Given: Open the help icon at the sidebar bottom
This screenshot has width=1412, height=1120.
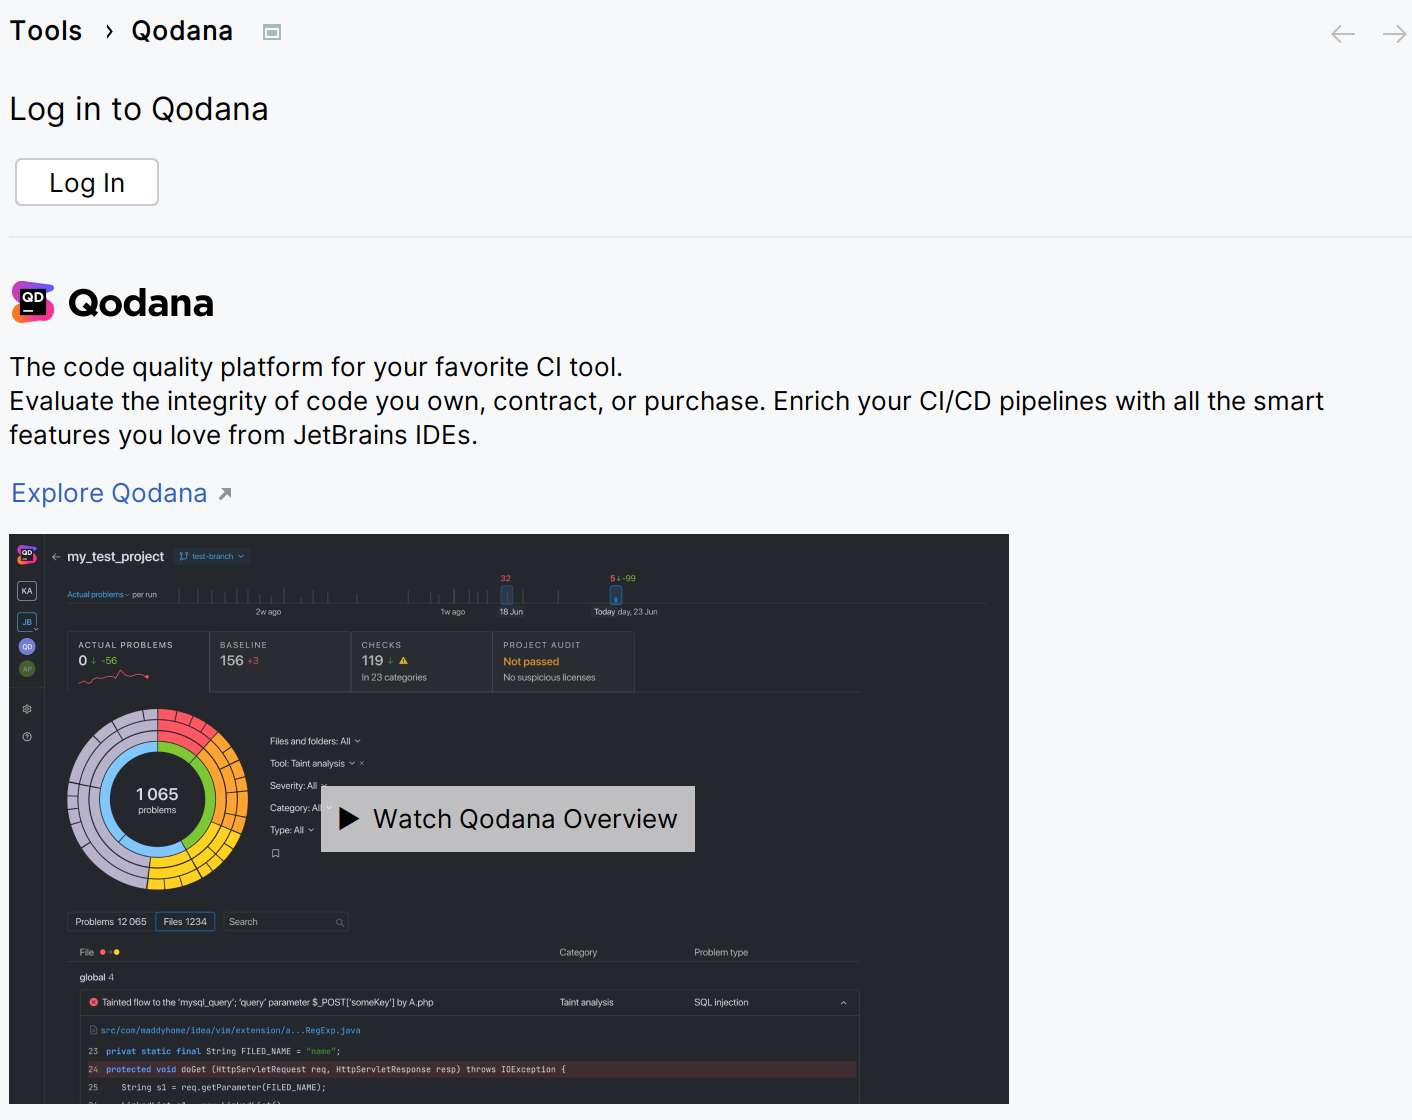Looking at the screenshot, I should coord(27,736).
